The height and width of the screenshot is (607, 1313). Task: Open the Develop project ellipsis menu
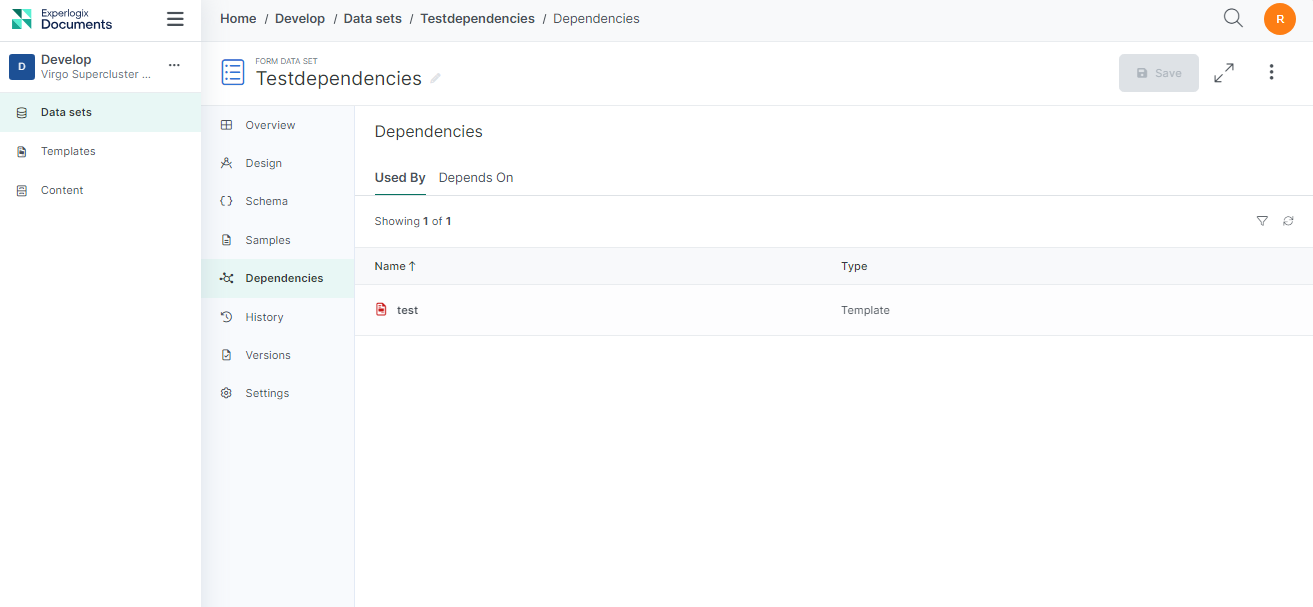[174, 66]
